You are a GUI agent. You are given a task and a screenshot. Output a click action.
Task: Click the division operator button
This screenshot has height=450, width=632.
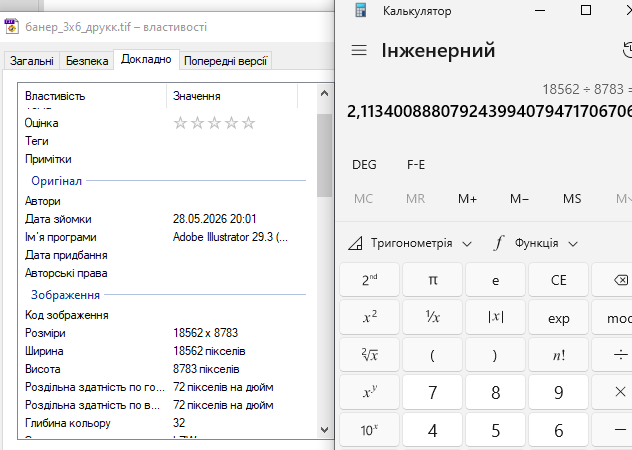point(613,355)
